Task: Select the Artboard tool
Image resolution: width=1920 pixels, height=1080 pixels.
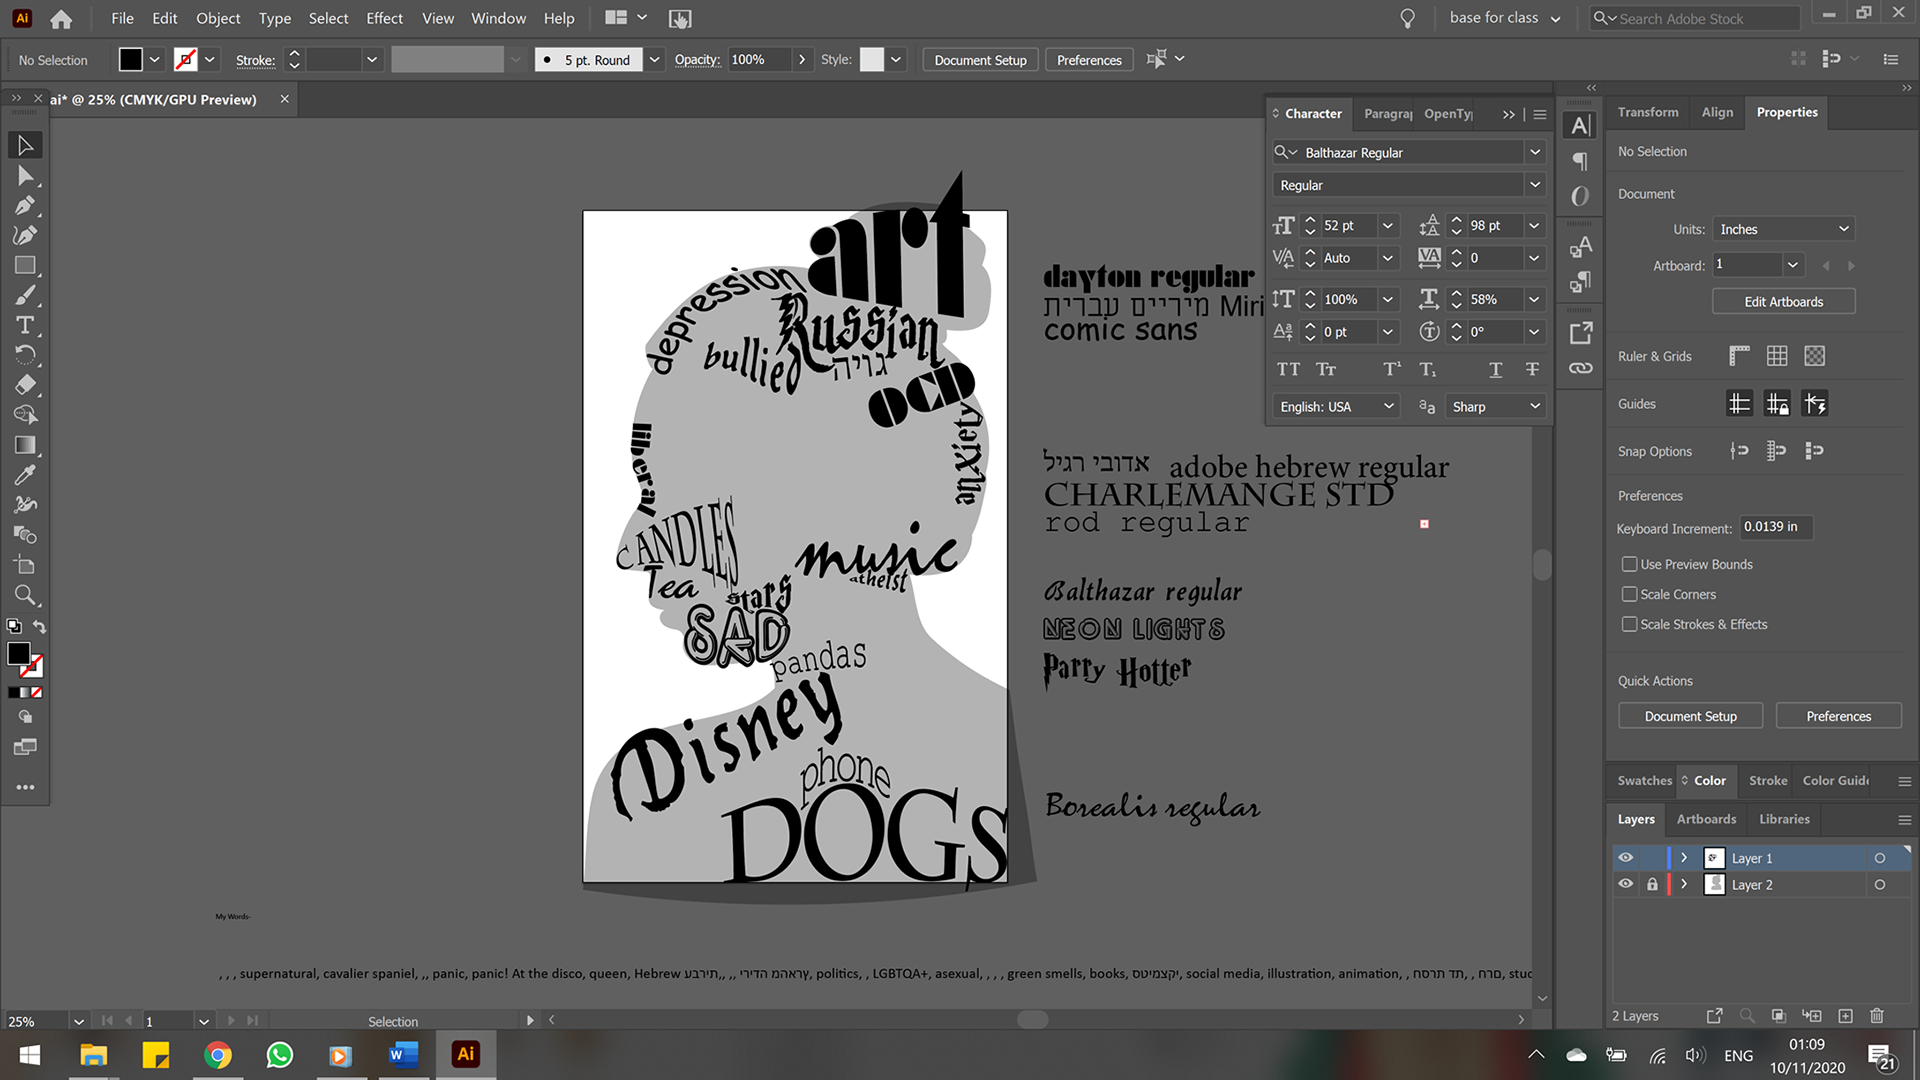Action: pos(25,565)
